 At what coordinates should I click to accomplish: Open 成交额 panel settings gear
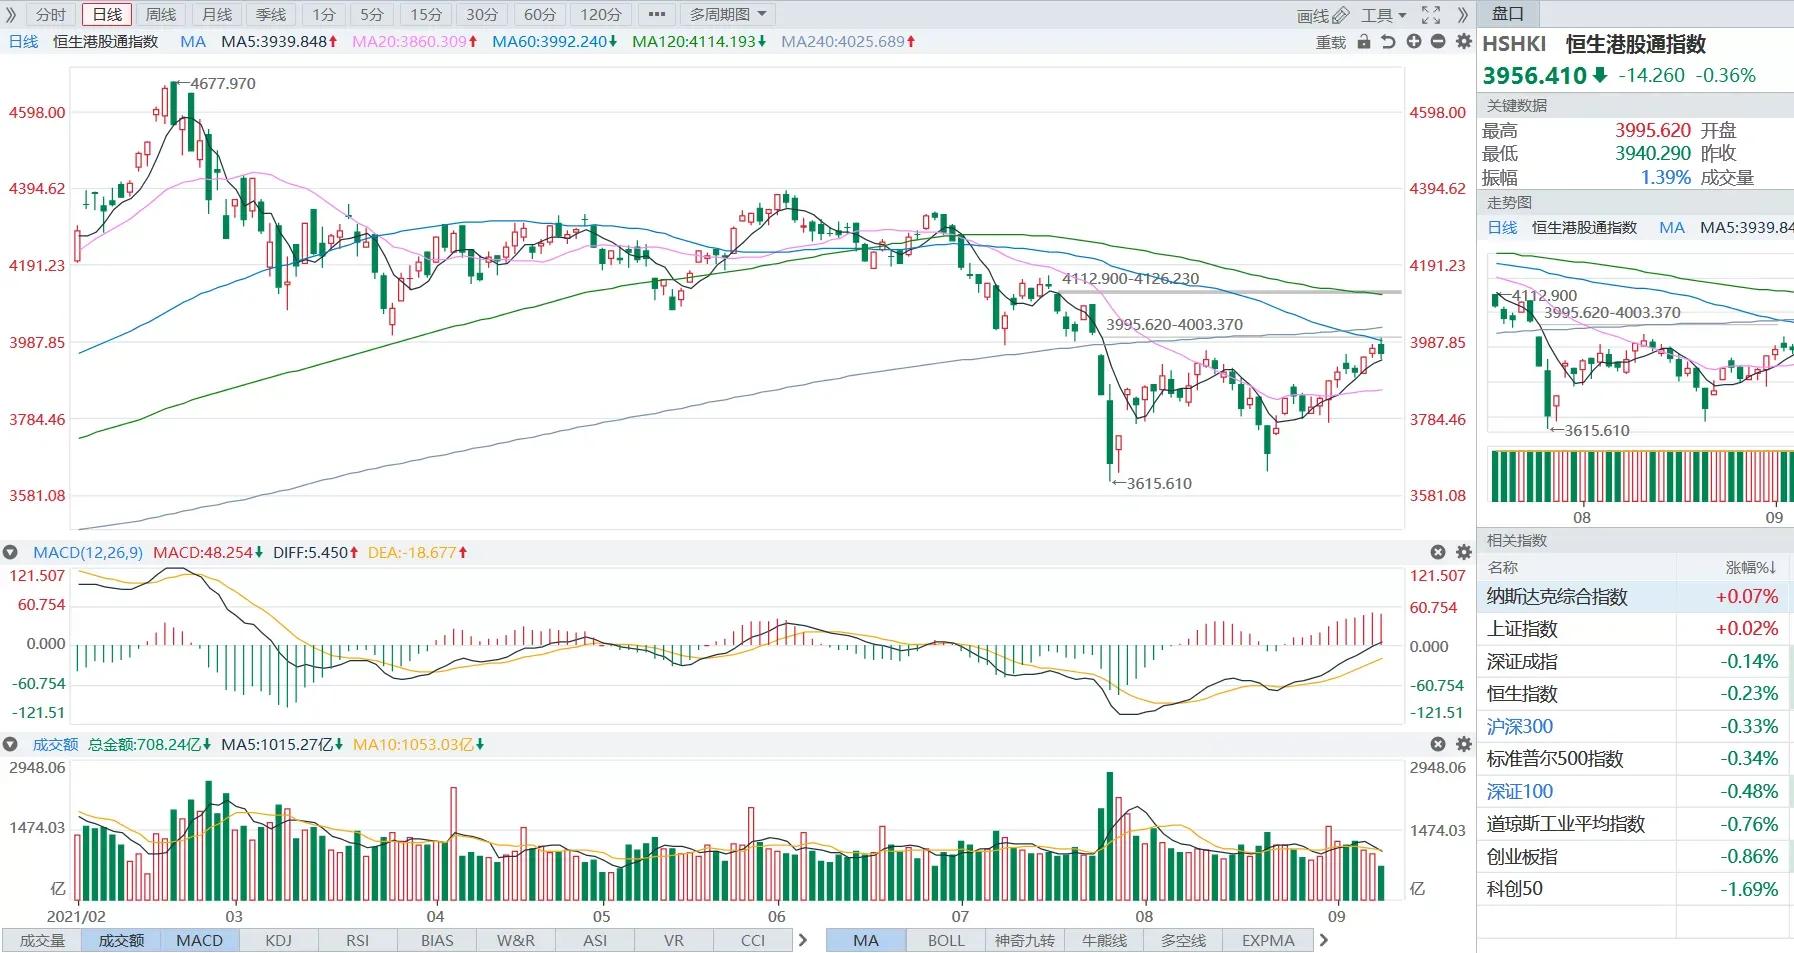tap(1464, 744)
